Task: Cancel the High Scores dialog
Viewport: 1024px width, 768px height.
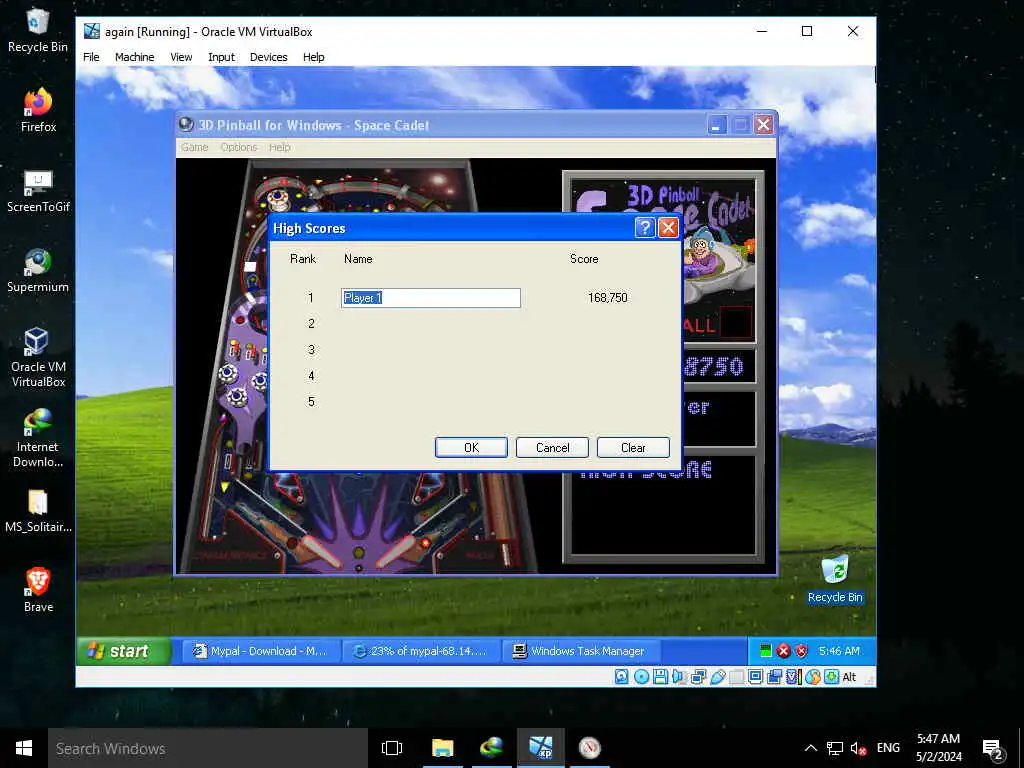Action: 552,447
